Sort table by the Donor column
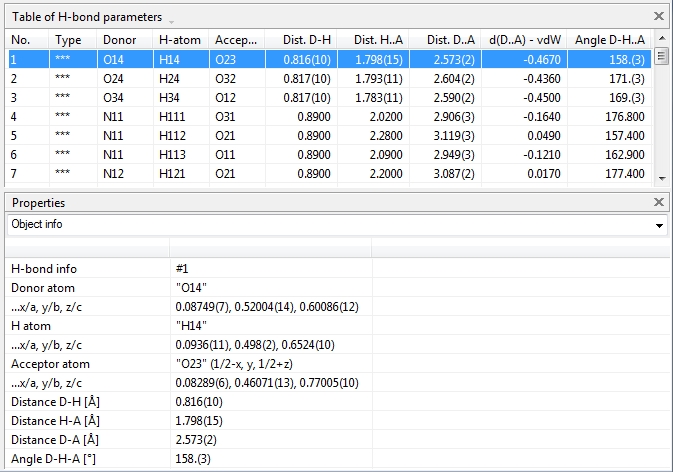Screen dimensions: 673x472 click(124, 40)
